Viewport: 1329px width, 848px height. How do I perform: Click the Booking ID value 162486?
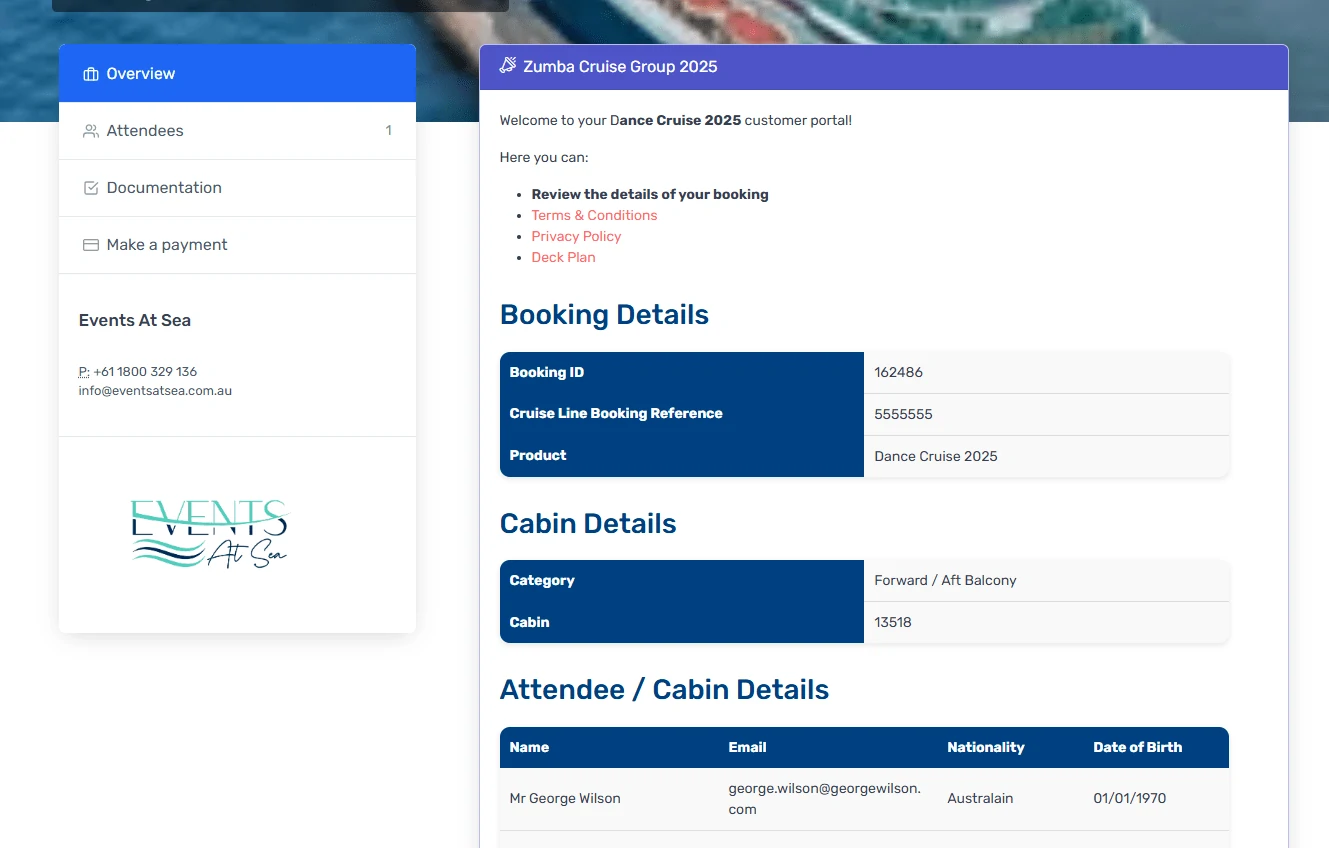(x=898, y=372)
